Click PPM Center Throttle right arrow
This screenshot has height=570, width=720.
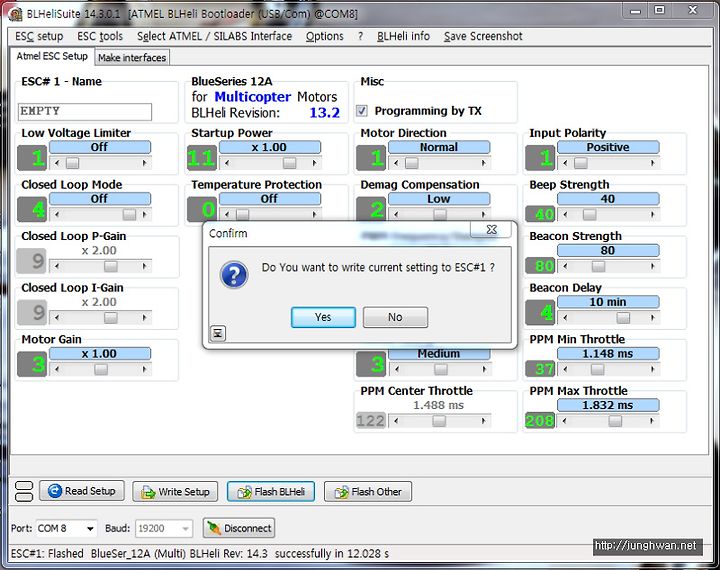[484, 420]
